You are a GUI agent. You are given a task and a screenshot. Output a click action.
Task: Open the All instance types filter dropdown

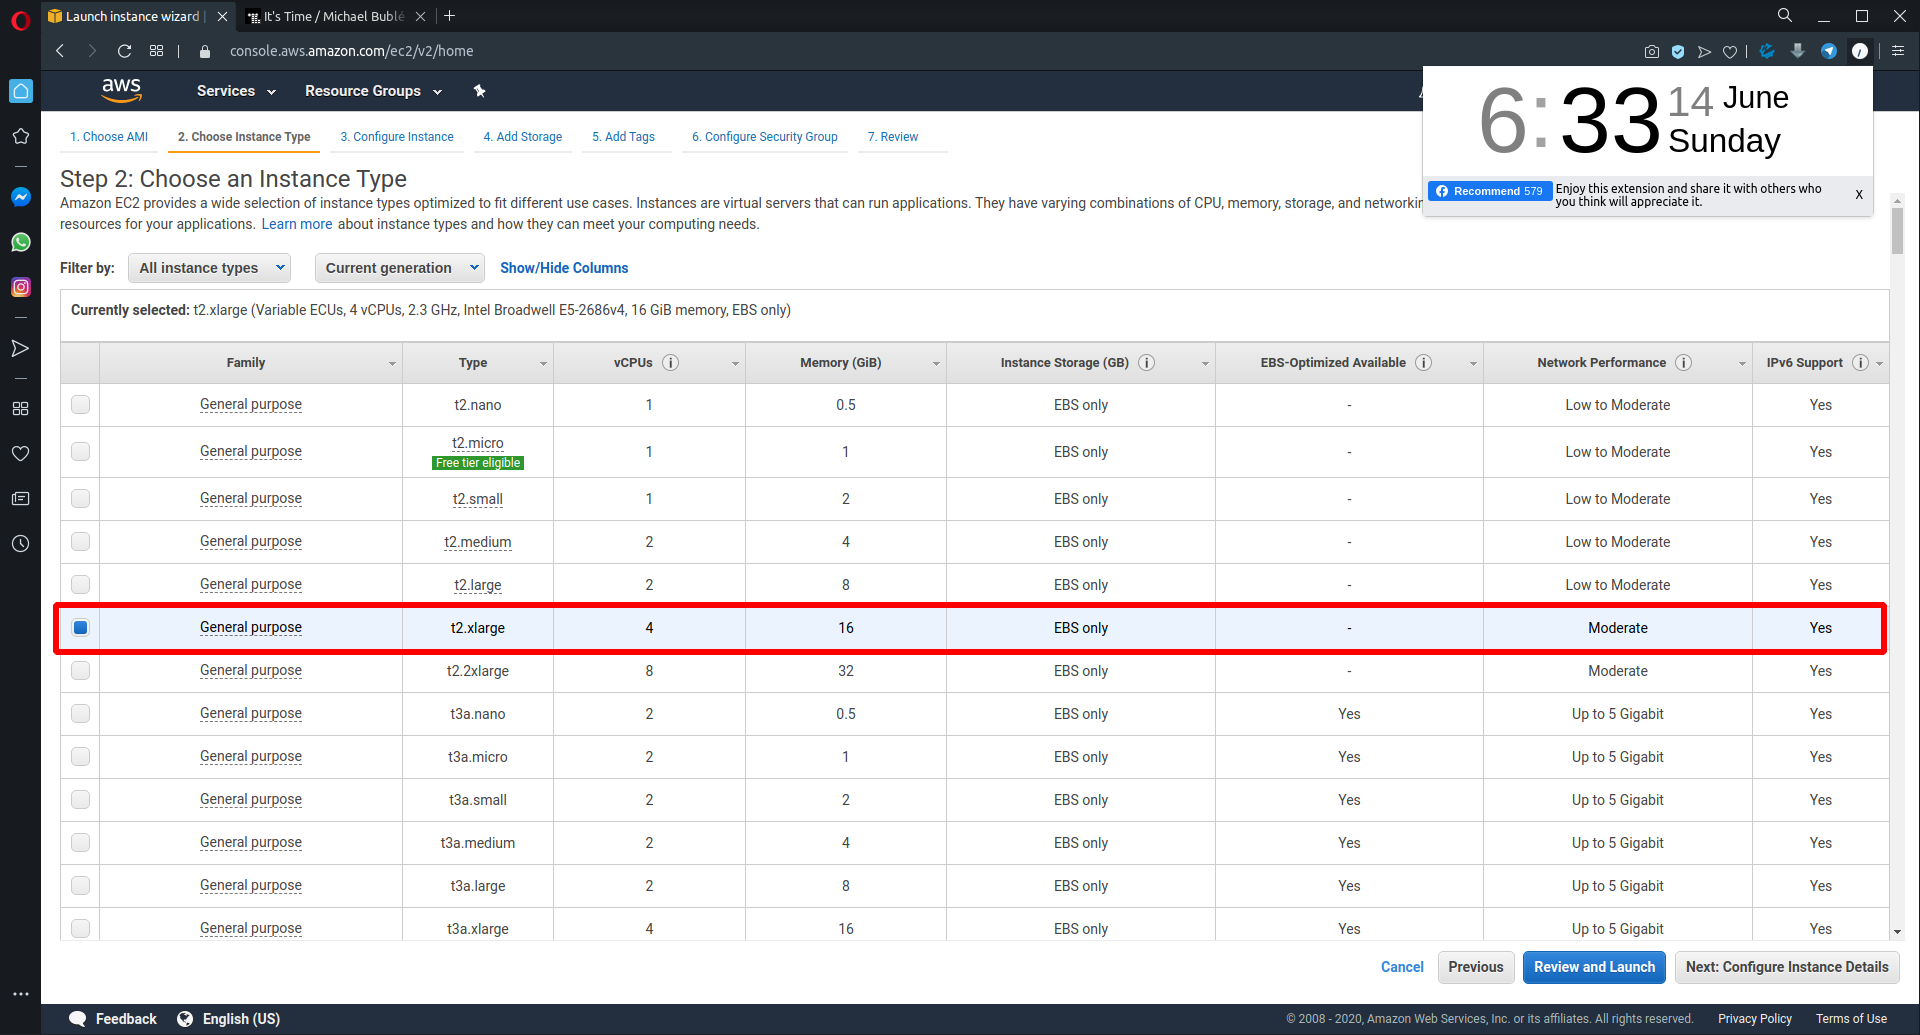coord(209,268)
